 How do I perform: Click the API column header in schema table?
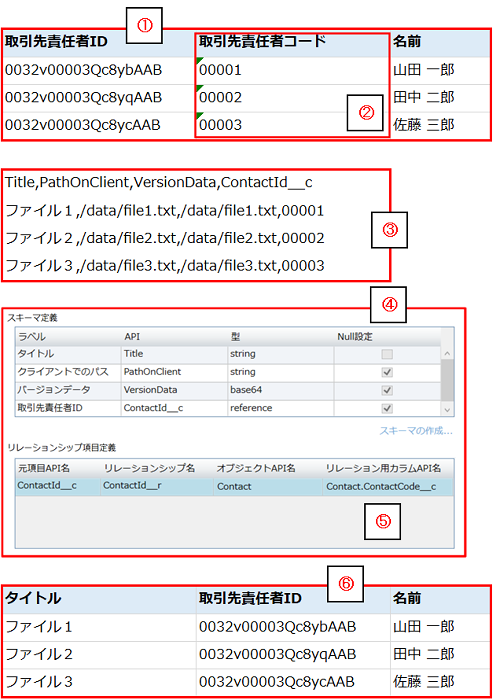(x=132, y=337)
